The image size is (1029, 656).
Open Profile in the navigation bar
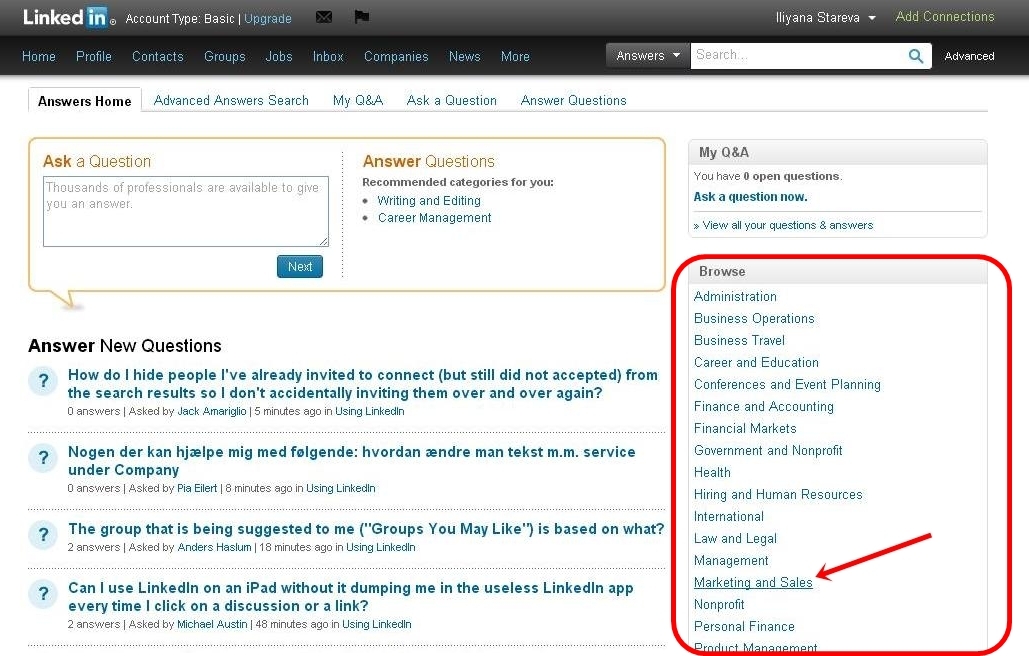coord(94,56)
